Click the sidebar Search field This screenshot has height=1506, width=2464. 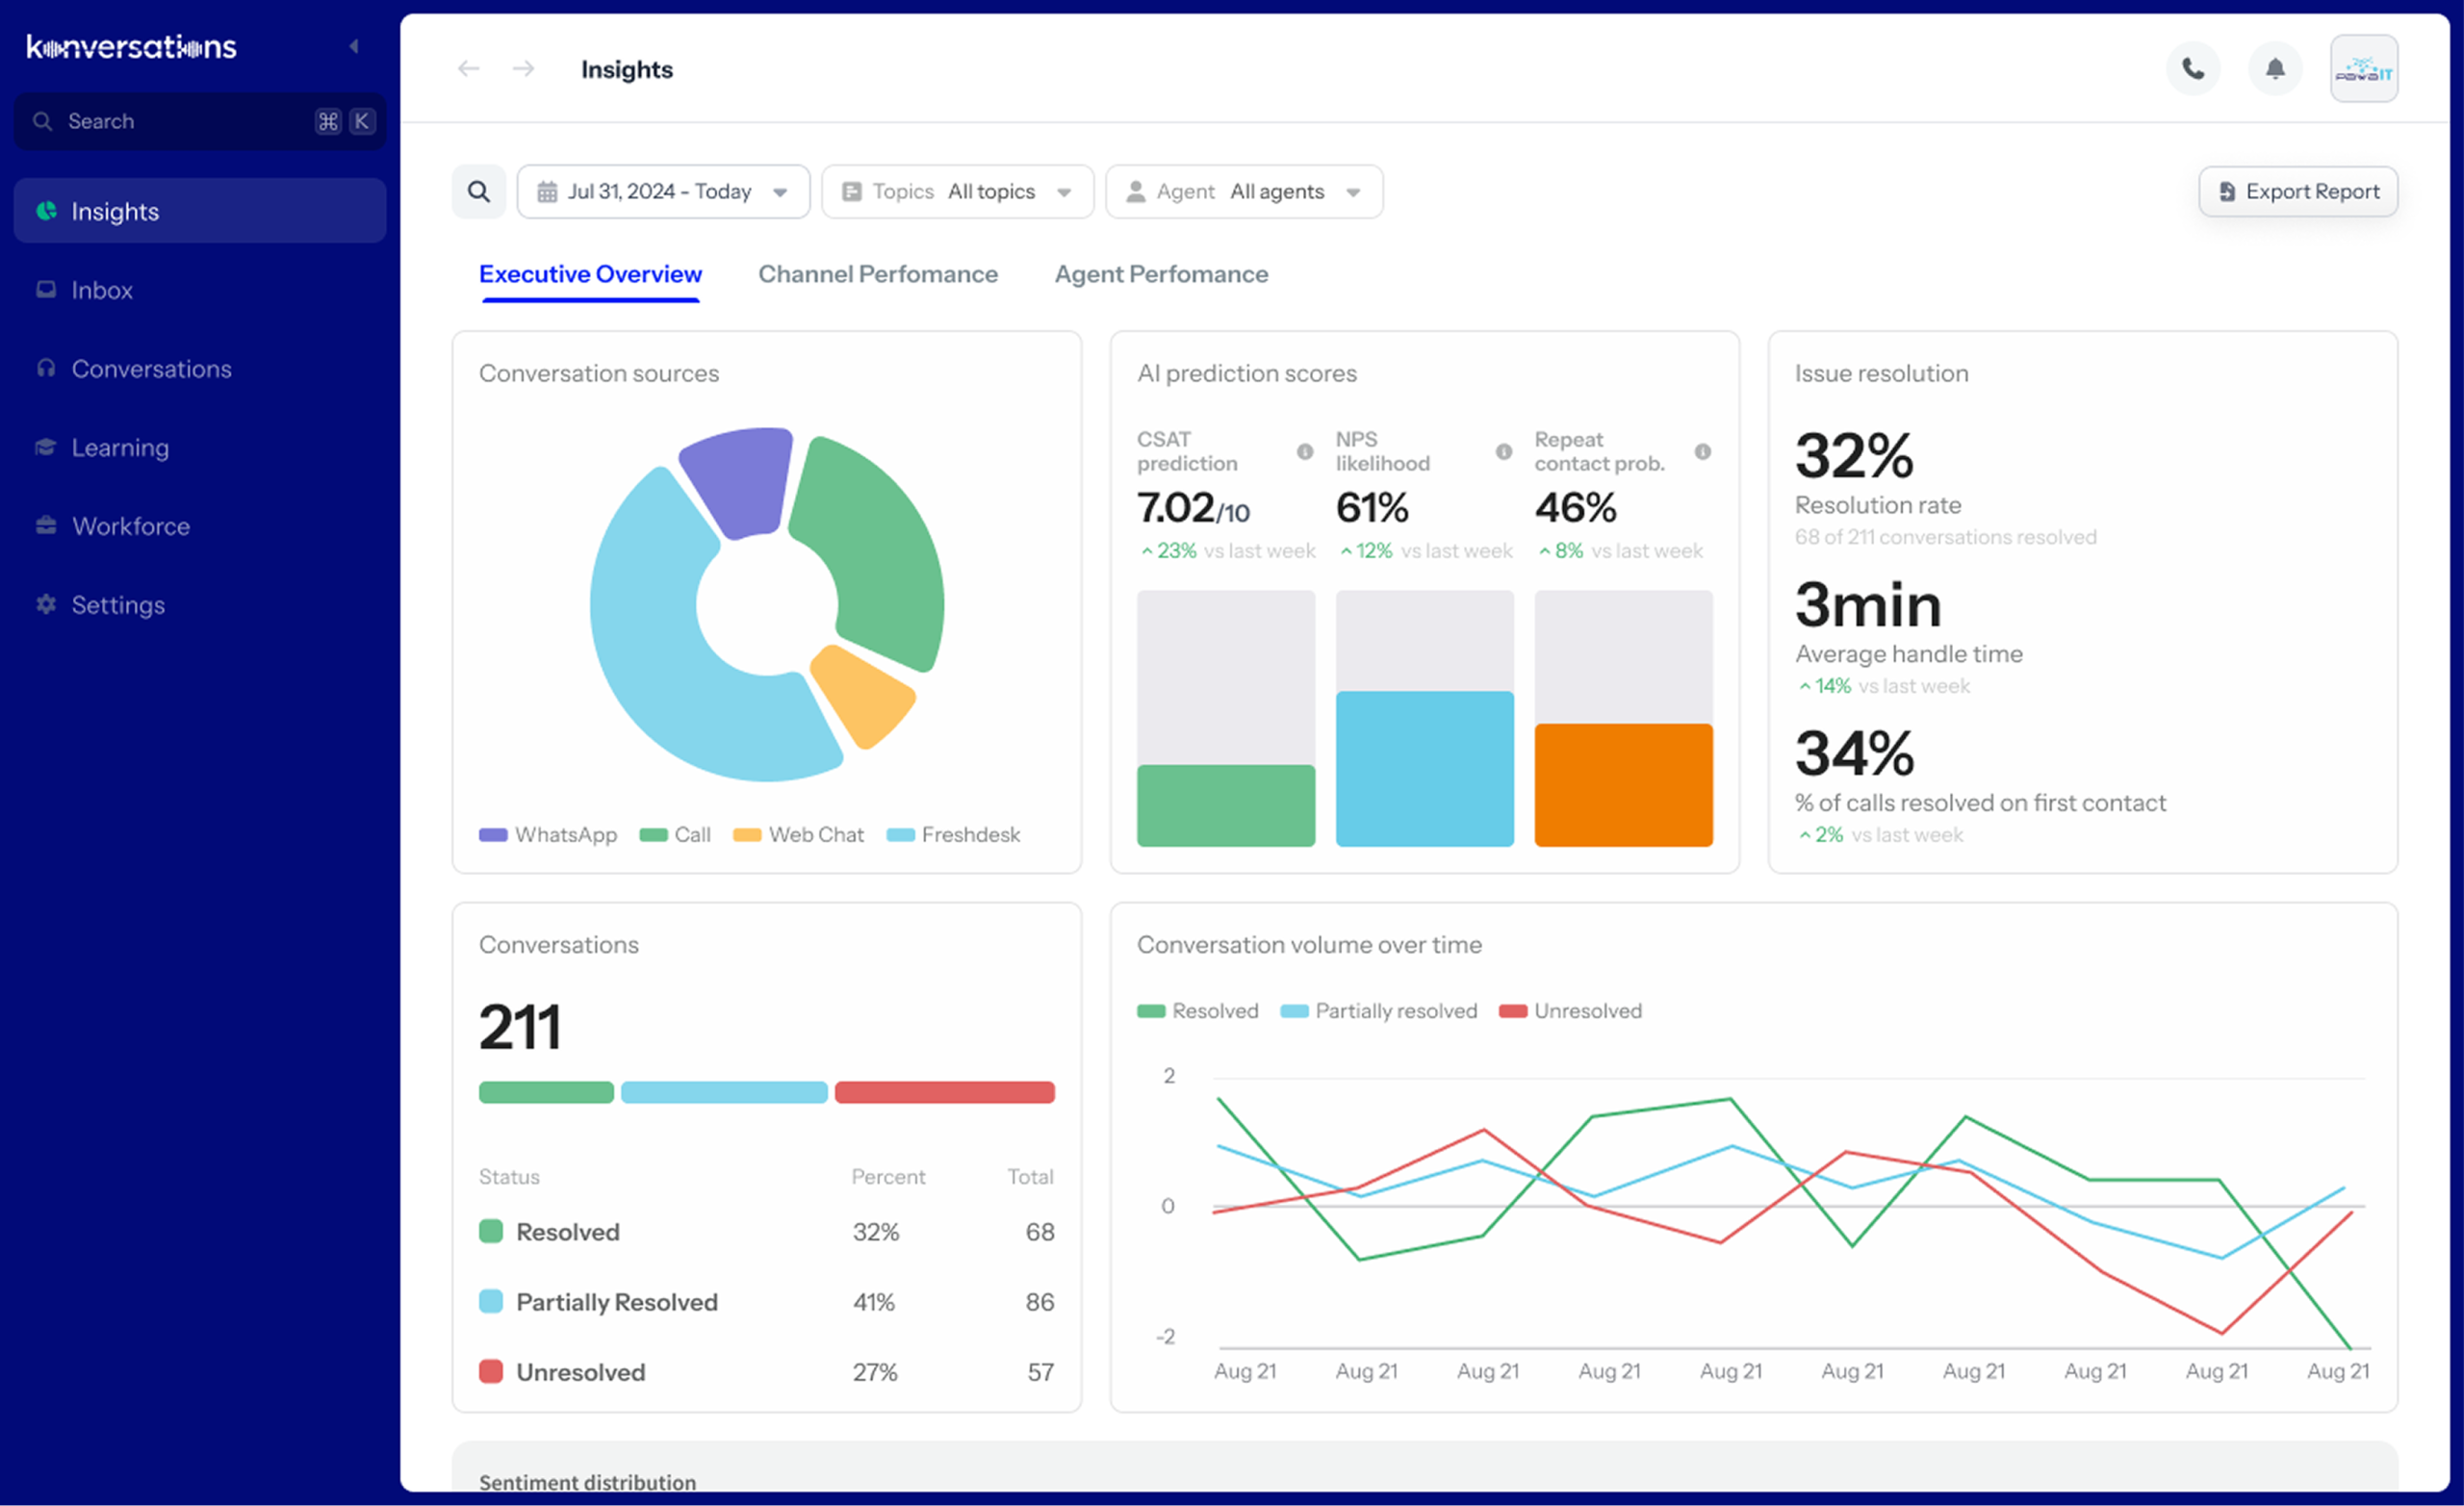pyautogui.click(x=190, y=122)
